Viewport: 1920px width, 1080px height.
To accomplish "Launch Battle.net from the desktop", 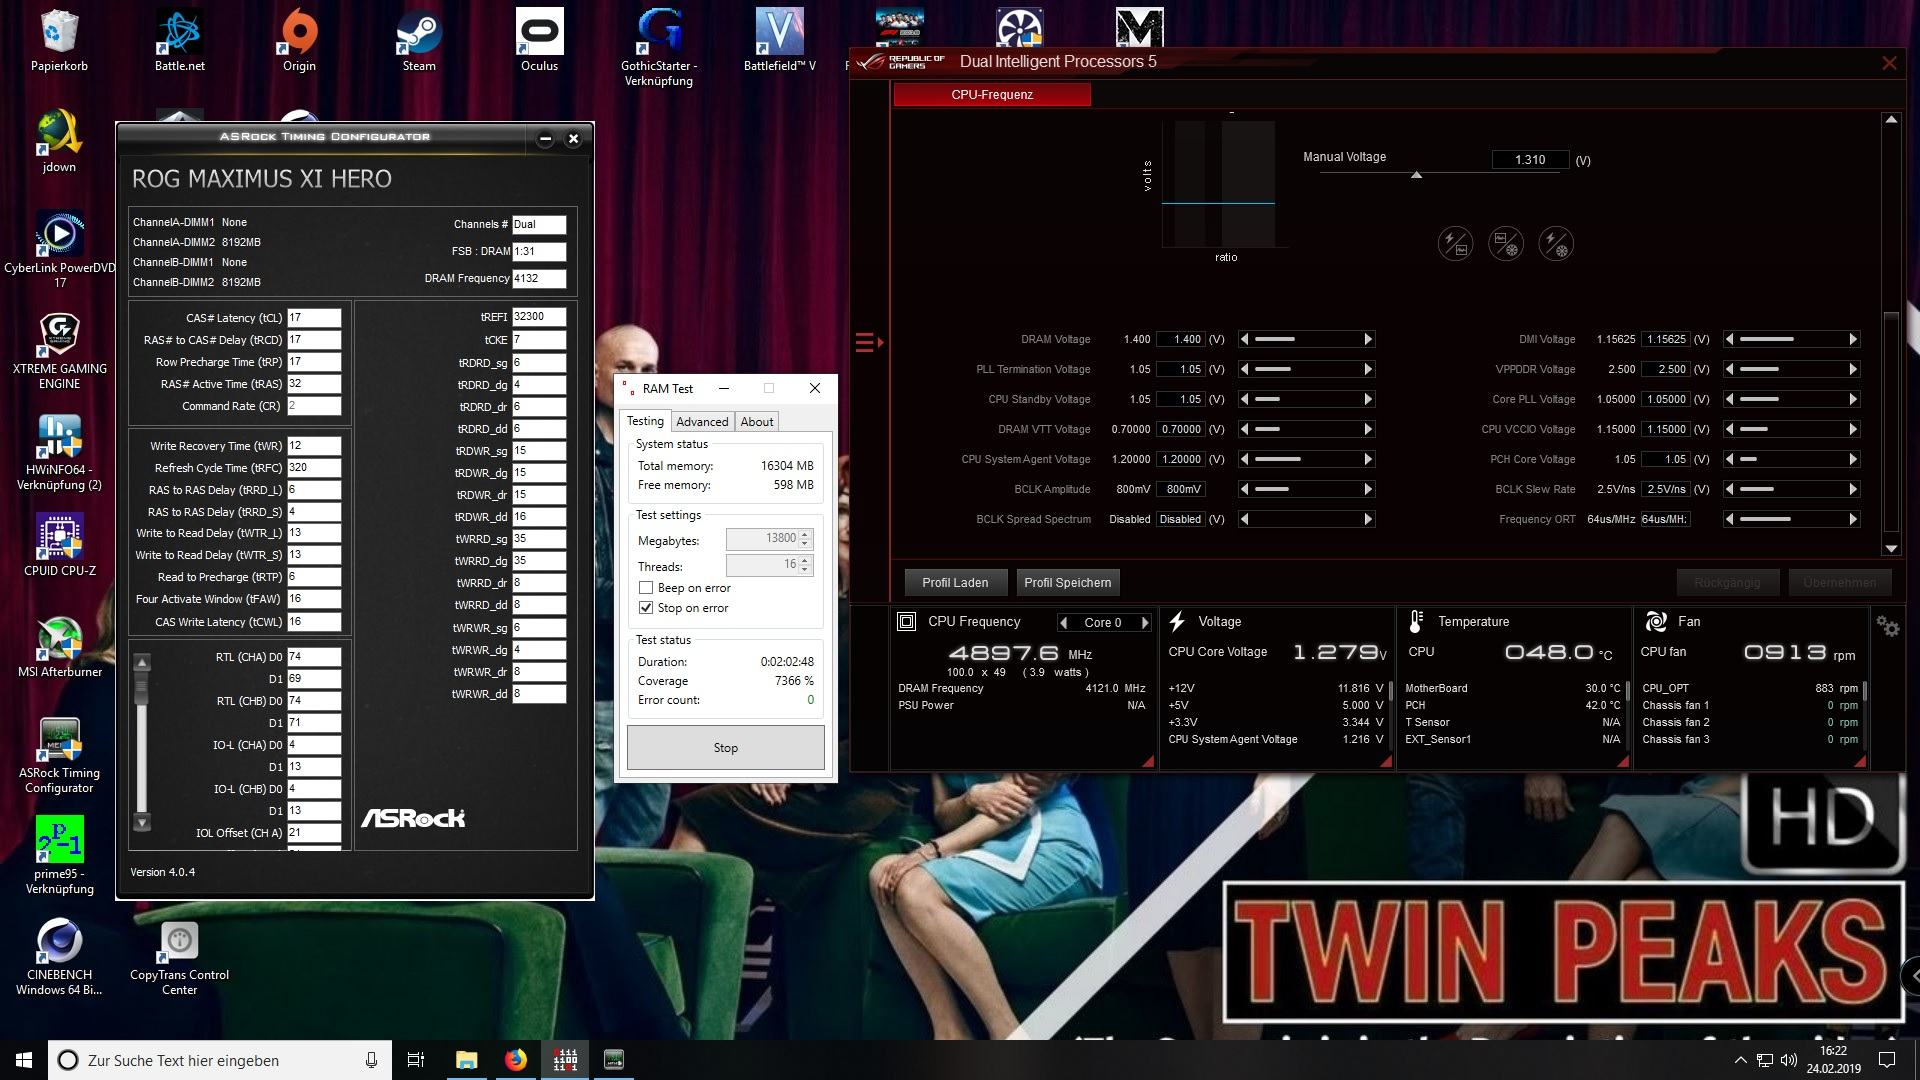I will 179,41.
